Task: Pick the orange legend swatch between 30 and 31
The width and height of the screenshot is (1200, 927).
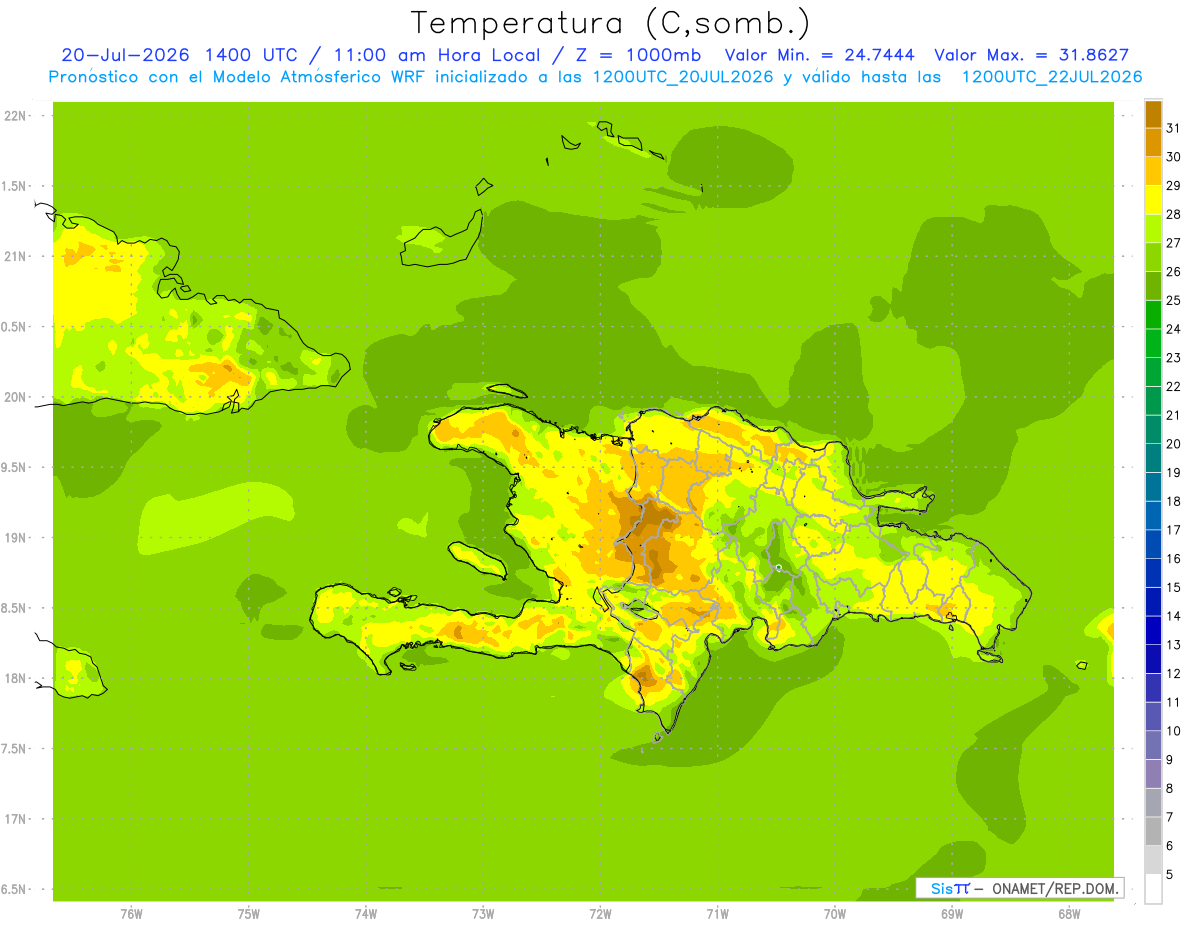Action: click(1153, 142)
